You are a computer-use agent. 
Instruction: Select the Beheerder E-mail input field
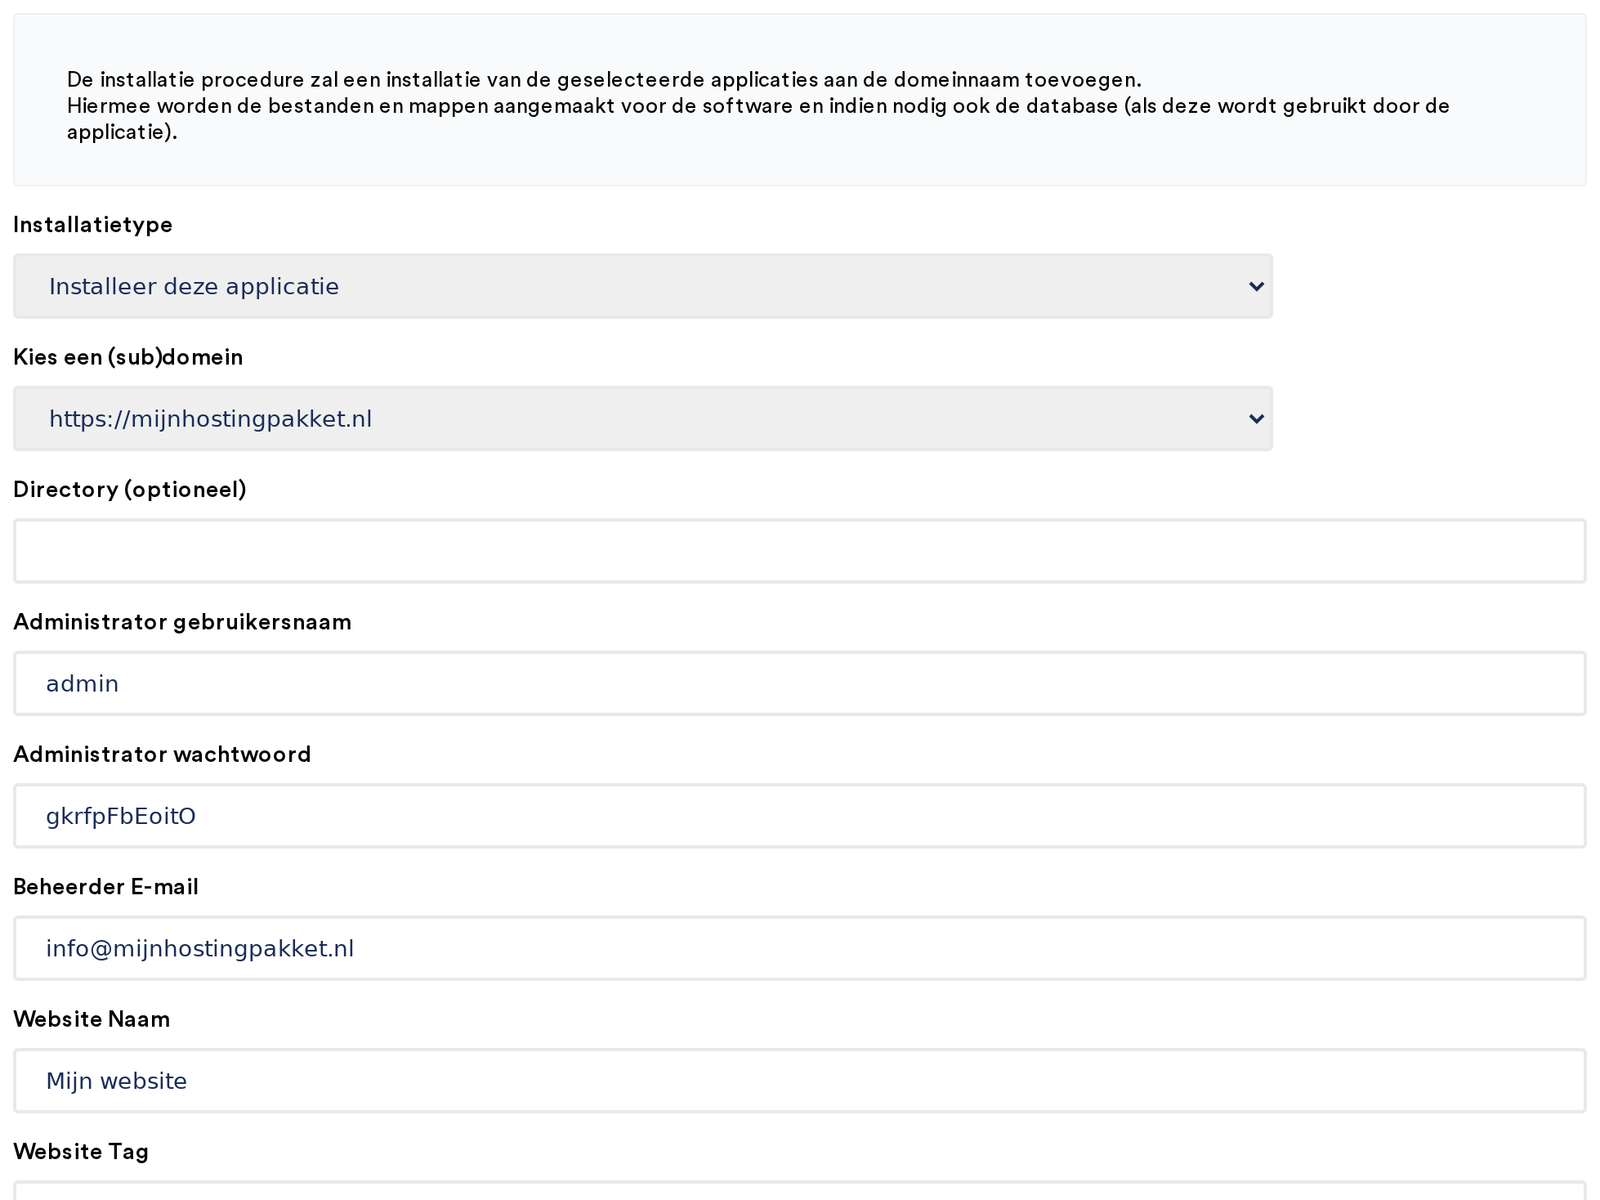(800, 948)
